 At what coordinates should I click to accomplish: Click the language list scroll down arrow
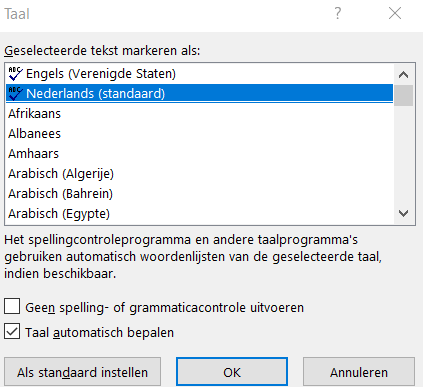click(x=403, y=213)
